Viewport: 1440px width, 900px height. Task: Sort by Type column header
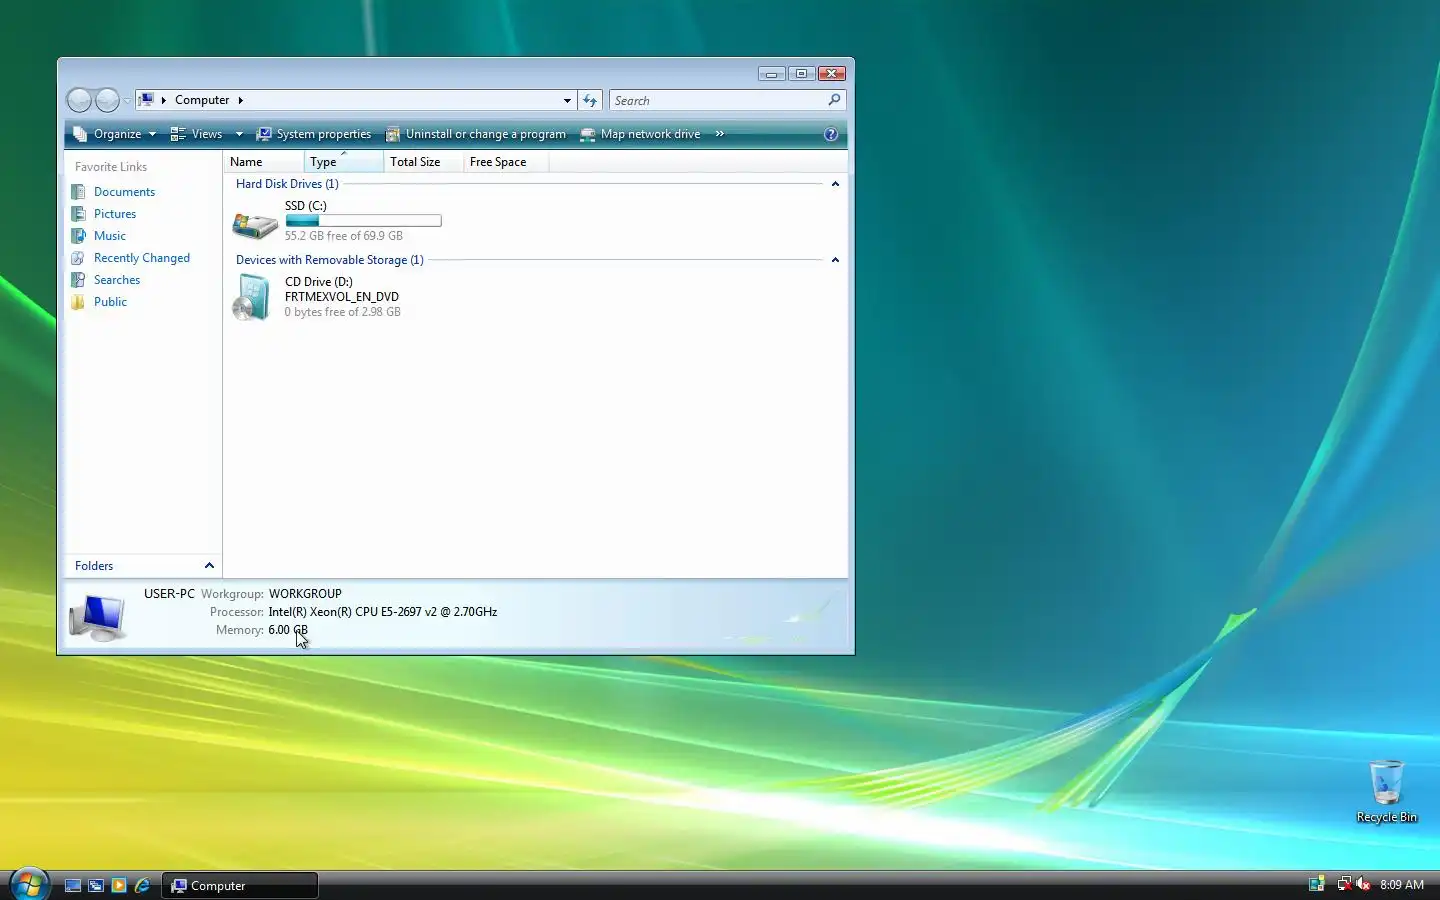(x=344, y=162)
